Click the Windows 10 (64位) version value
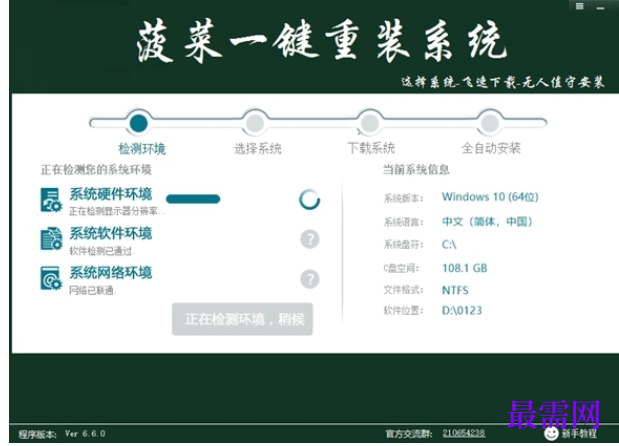Image resolution: width=619 pixels, height=446 pixels. (490, 197)
